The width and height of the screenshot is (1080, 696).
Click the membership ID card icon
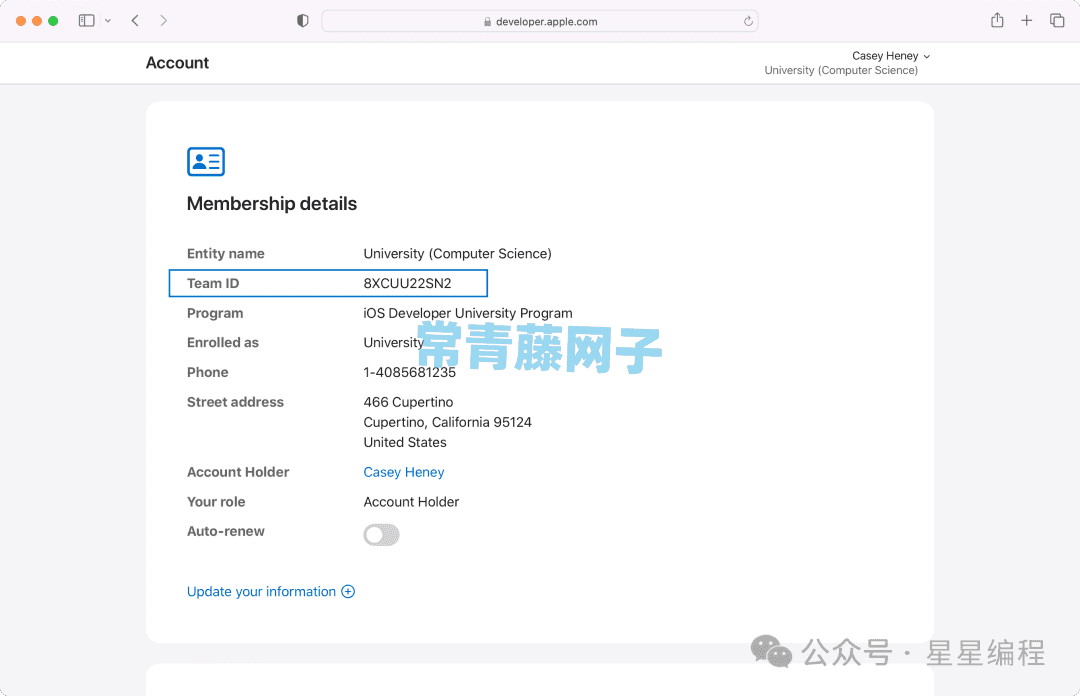click(x=206, y=161)
